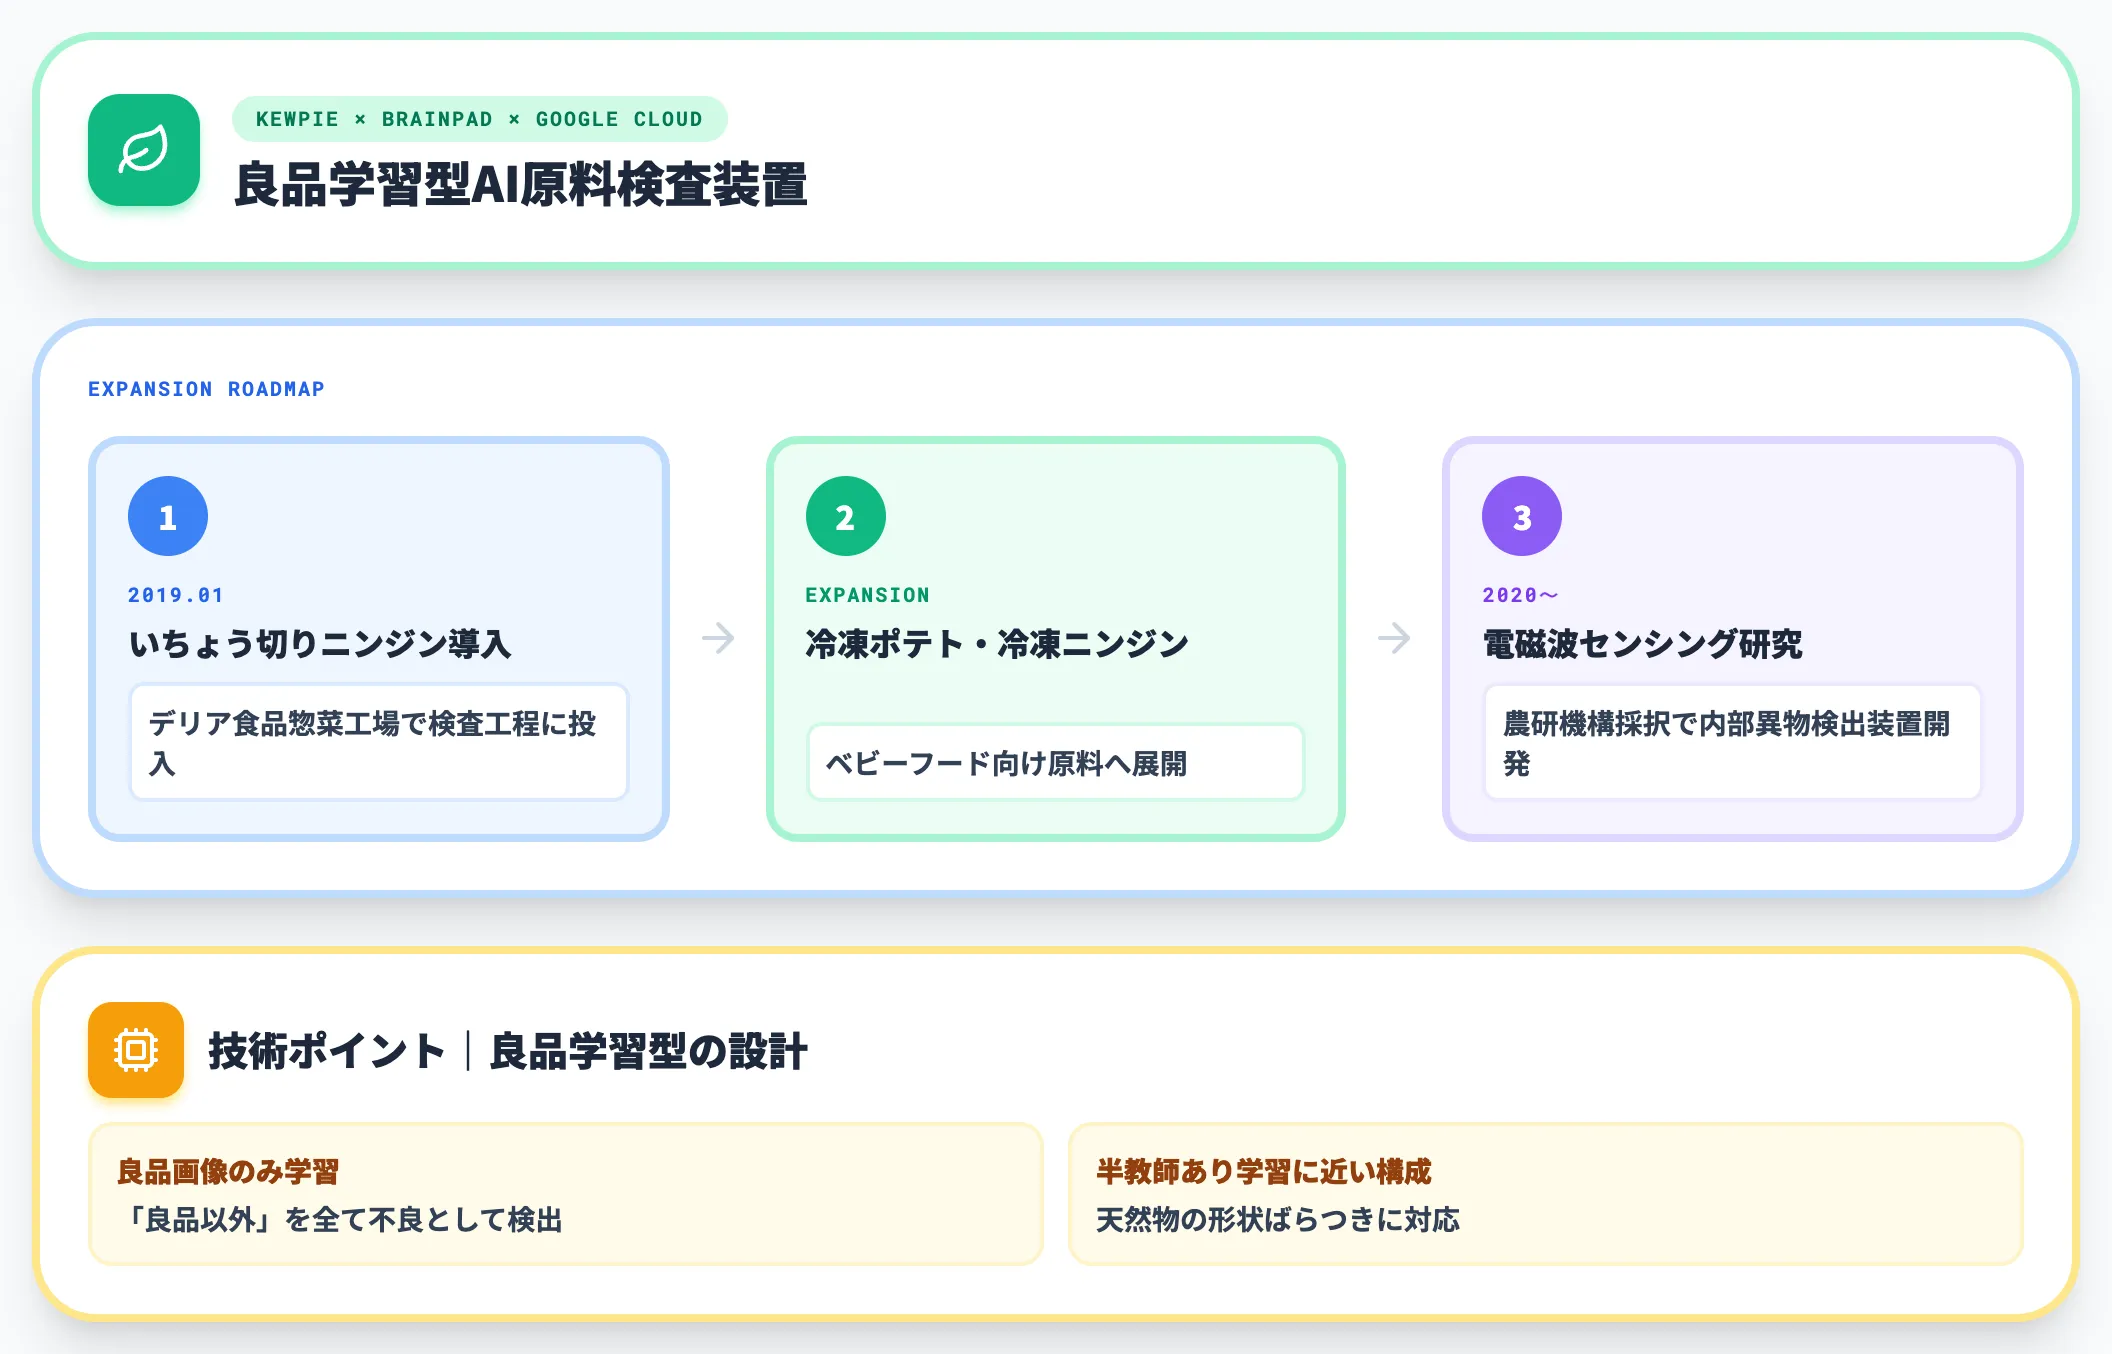Click the green step 2 circle
This screenshot has width=2112, height=1354.
[846, 516]
